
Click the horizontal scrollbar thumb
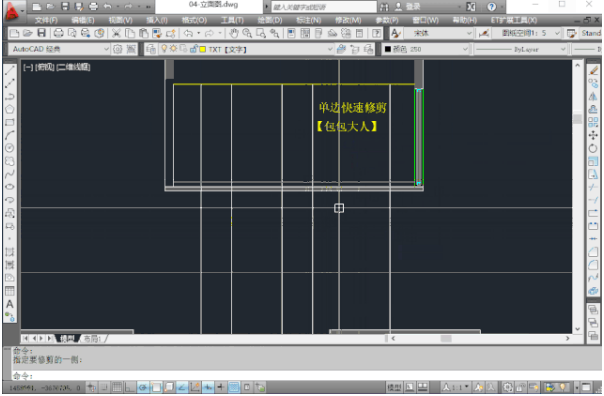tap(446, 339)
